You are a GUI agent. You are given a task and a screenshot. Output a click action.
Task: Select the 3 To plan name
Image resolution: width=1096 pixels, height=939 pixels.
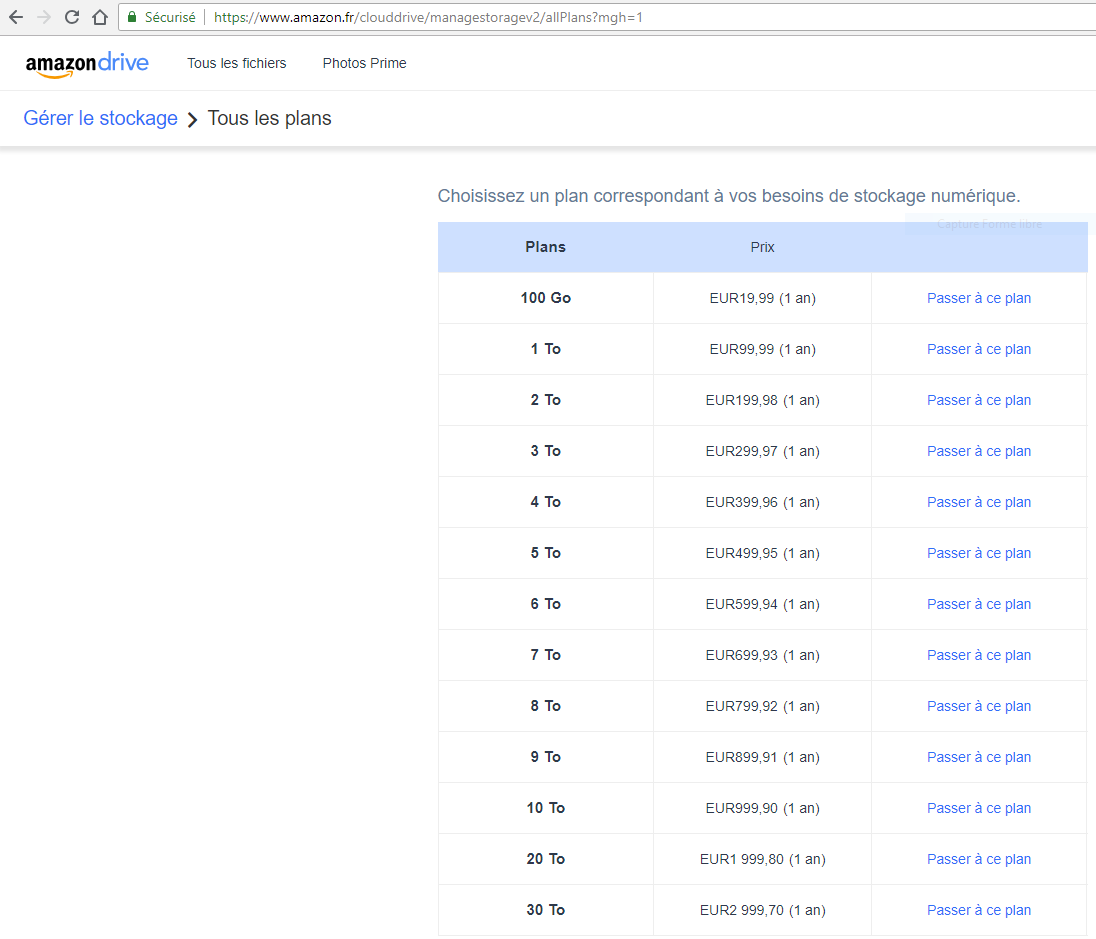click(545, 451)
